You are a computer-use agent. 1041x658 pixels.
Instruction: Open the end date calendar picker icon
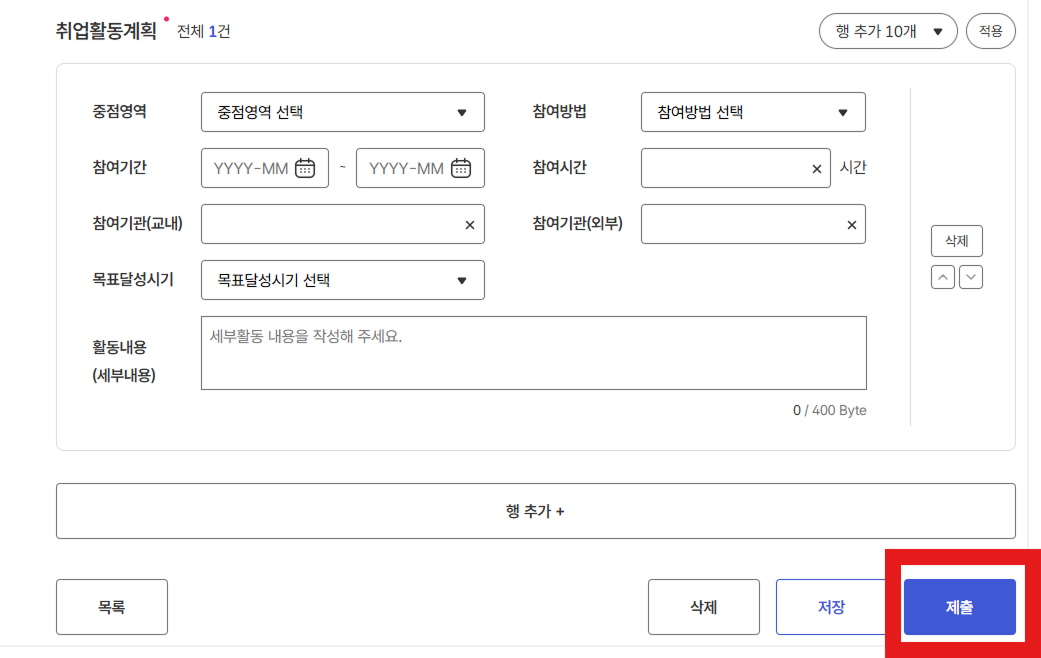coord(461,168)
